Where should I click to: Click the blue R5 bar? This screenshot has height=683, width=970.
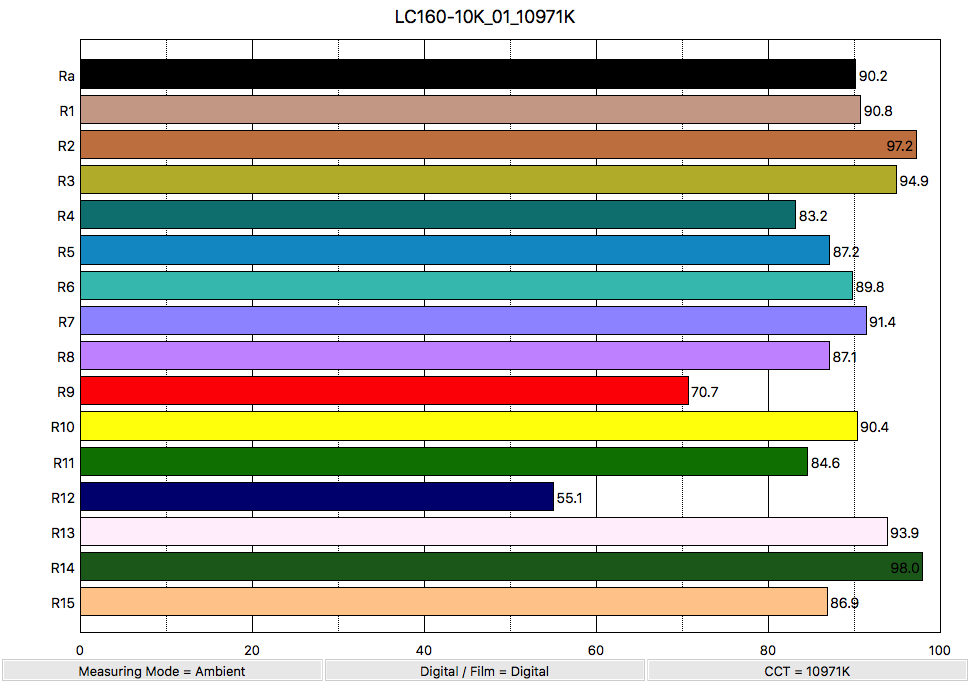454,250
